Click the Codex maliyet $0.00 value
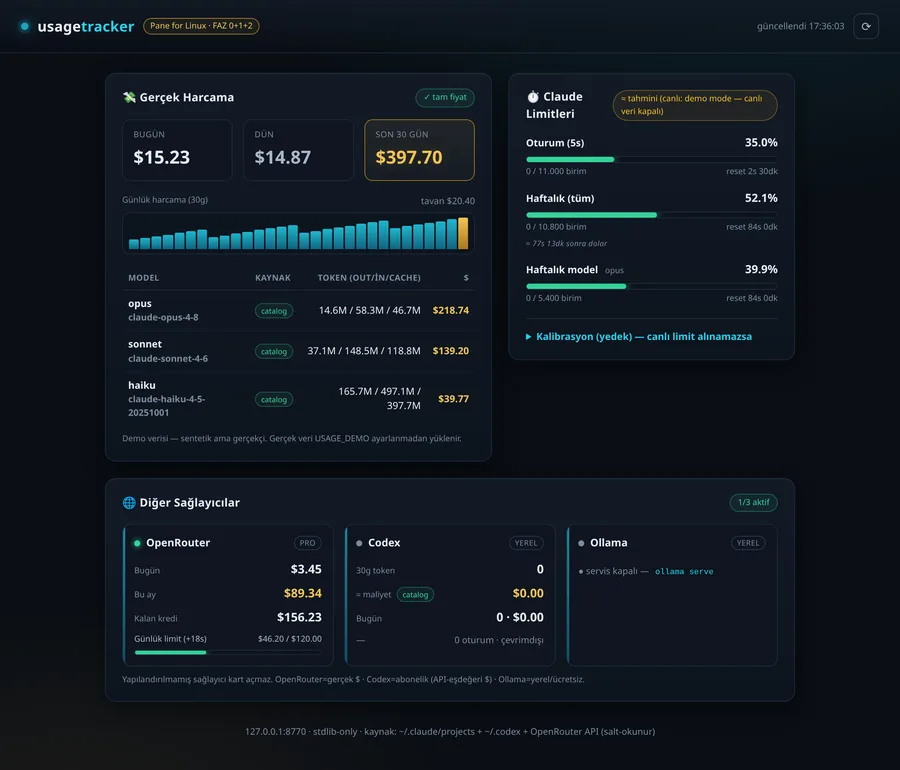 click(528, 593)
